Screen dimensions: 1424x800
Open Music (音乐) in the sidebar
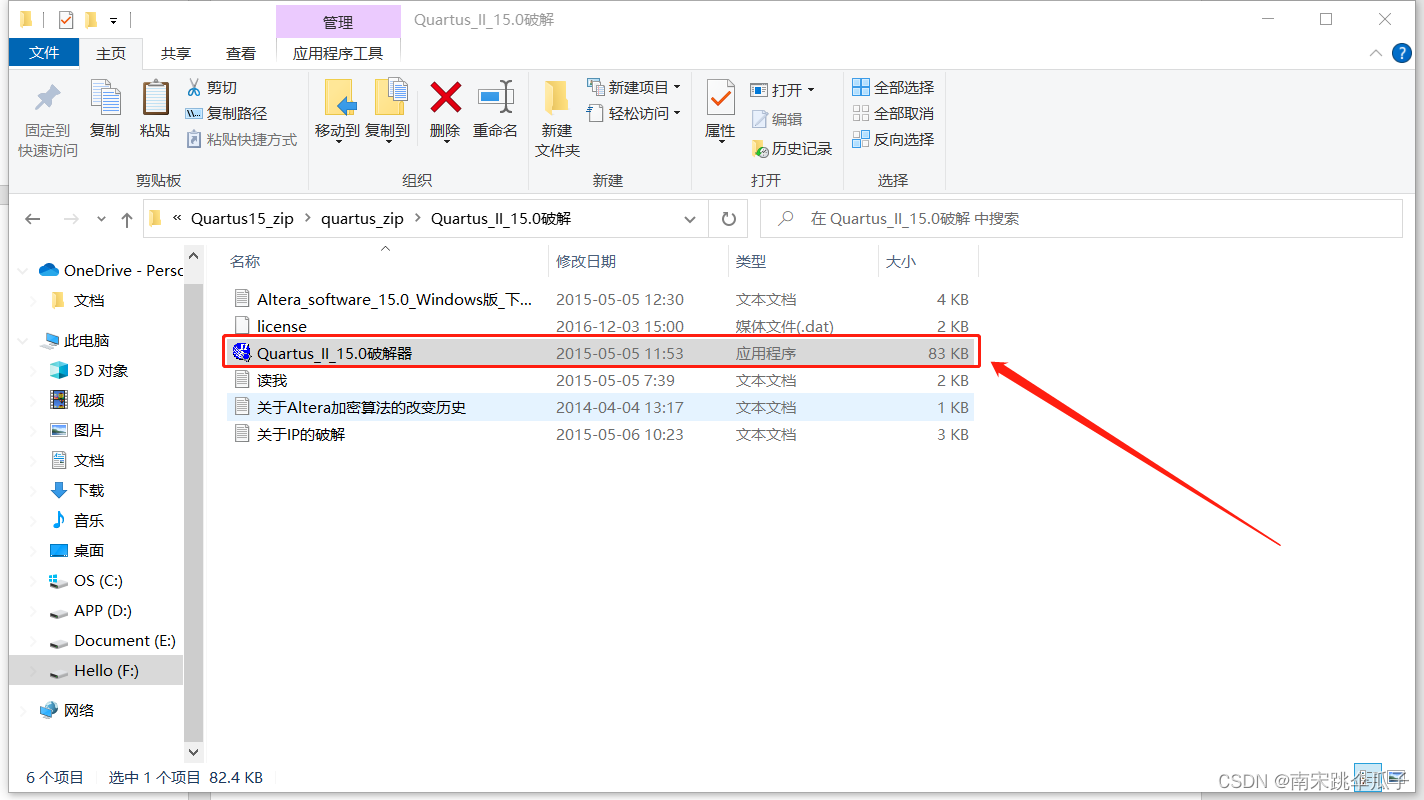(x=77, y=520)
